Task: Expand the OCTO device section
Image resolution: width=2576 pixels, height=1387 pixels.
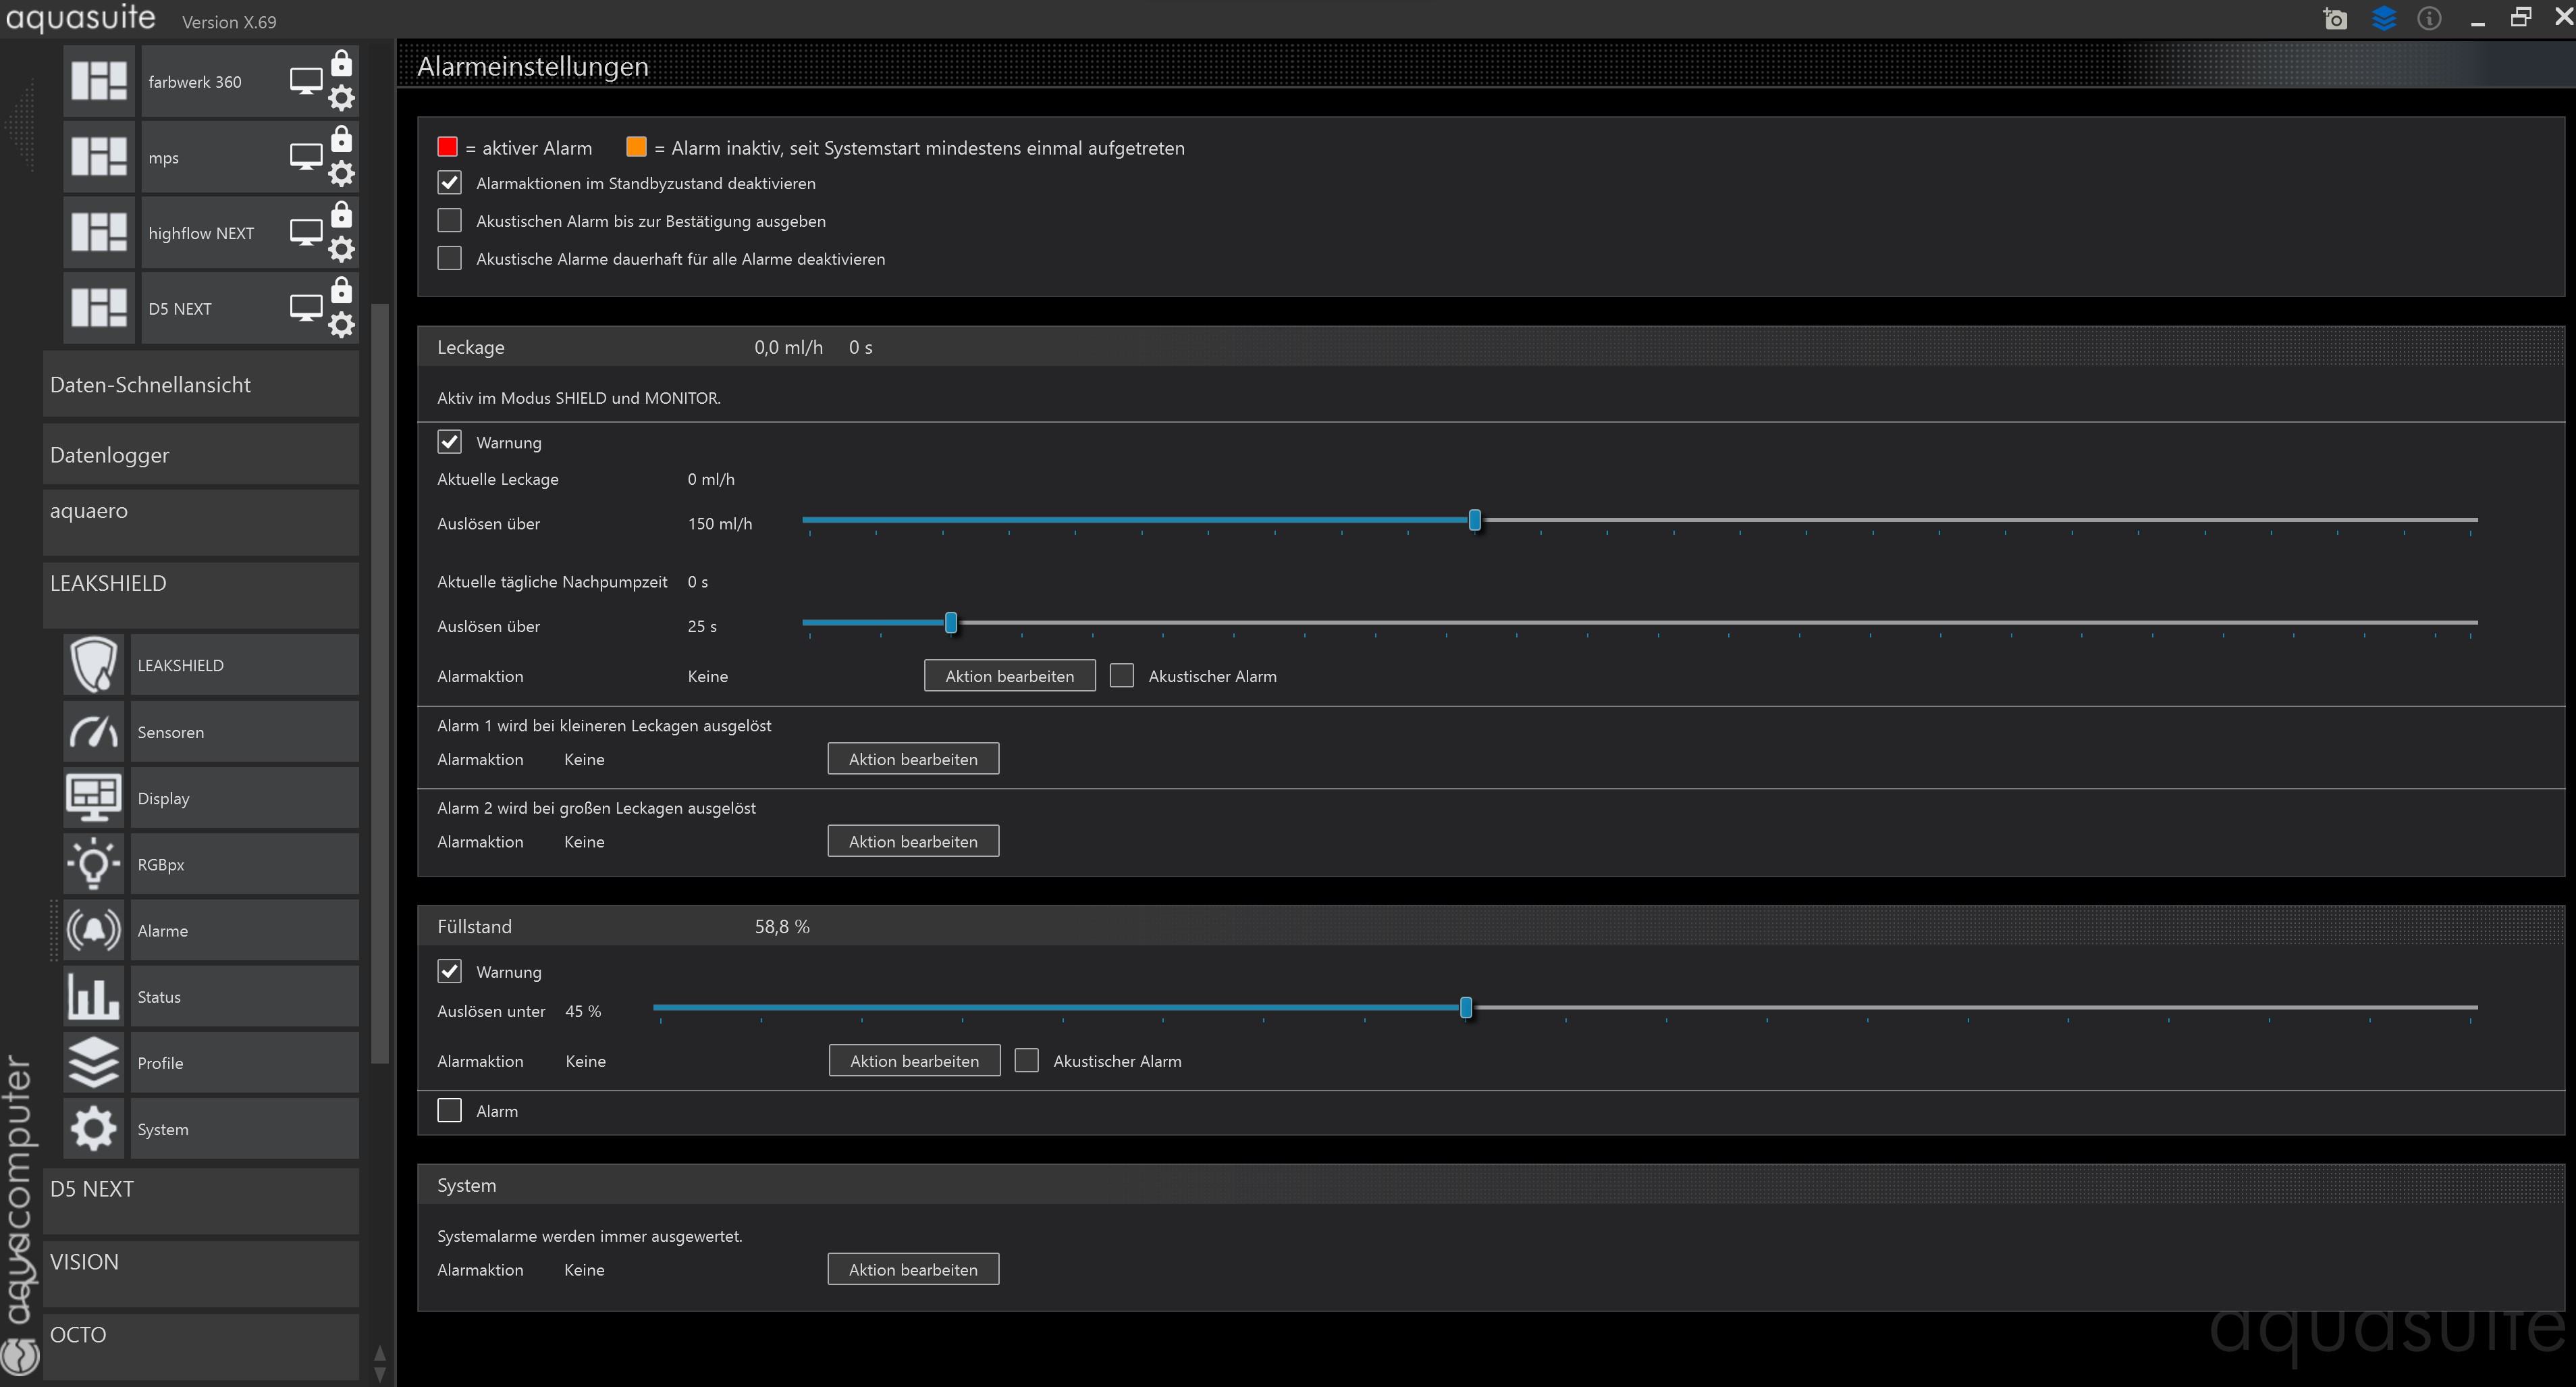Action: coord(201,1347)
